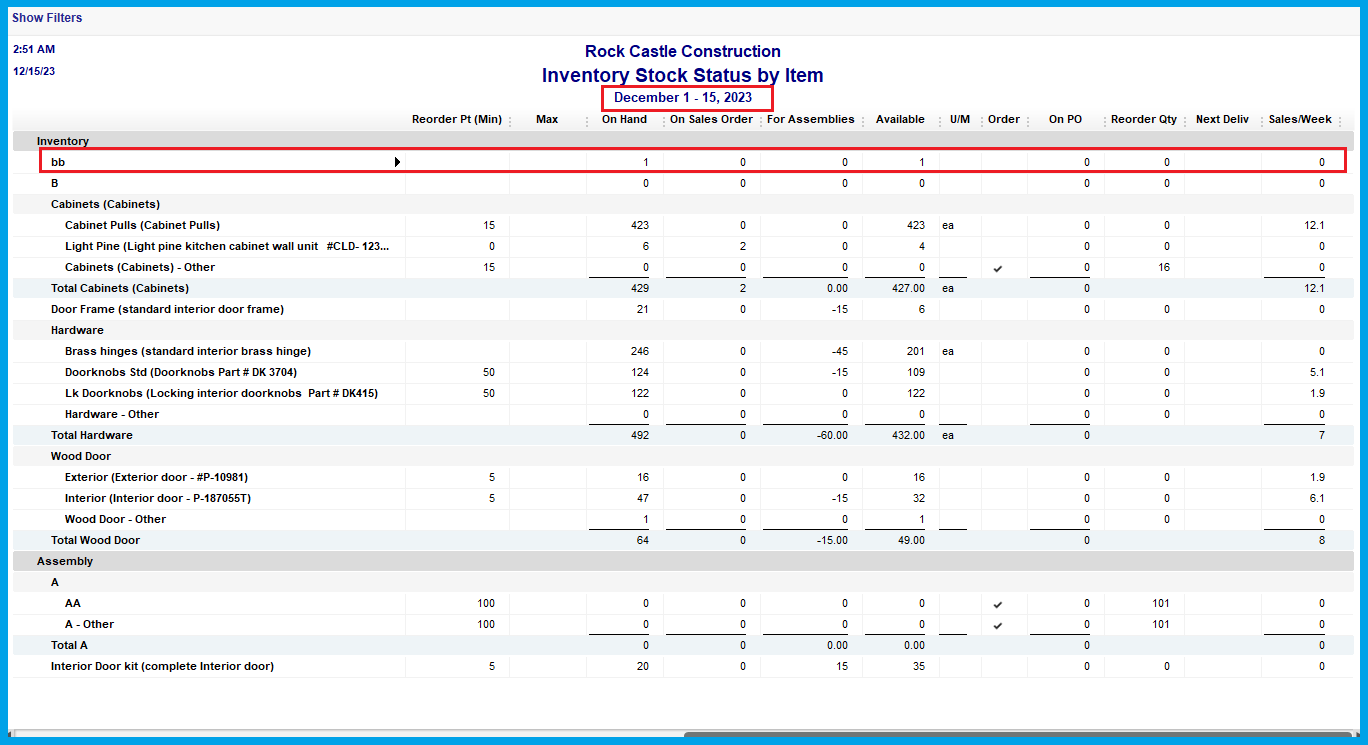
Task: Click the On Hand column header
Action: 624,119
